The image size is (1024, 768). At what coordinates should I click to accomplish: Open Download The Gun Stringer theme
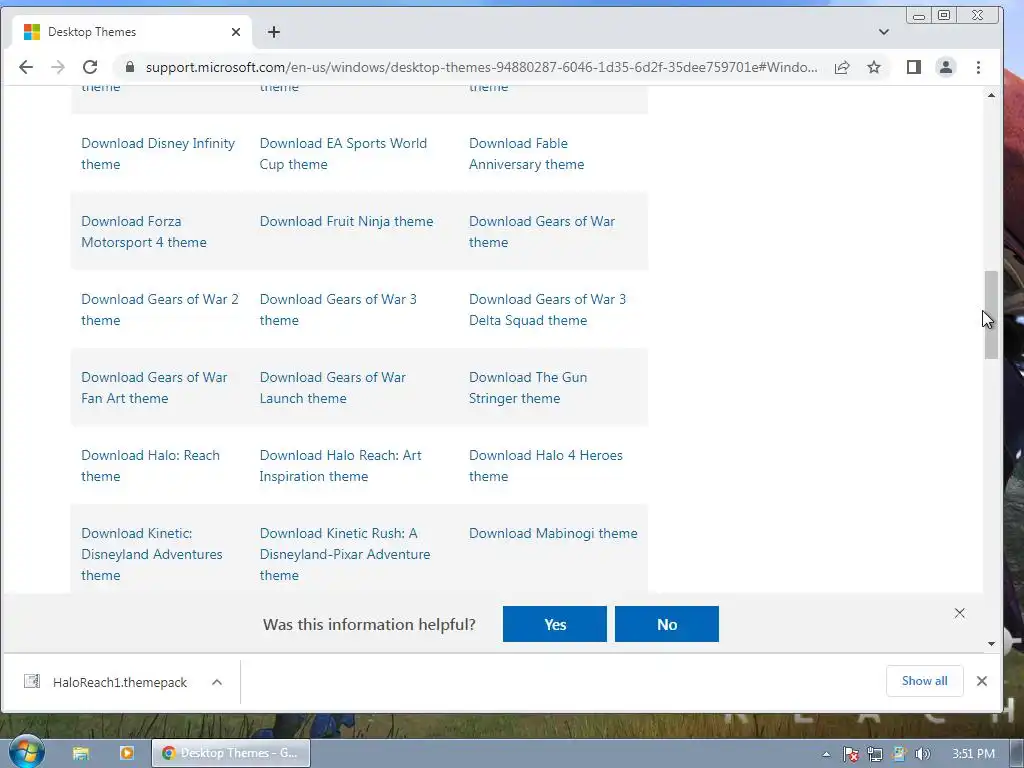click(x=528, y=388)
